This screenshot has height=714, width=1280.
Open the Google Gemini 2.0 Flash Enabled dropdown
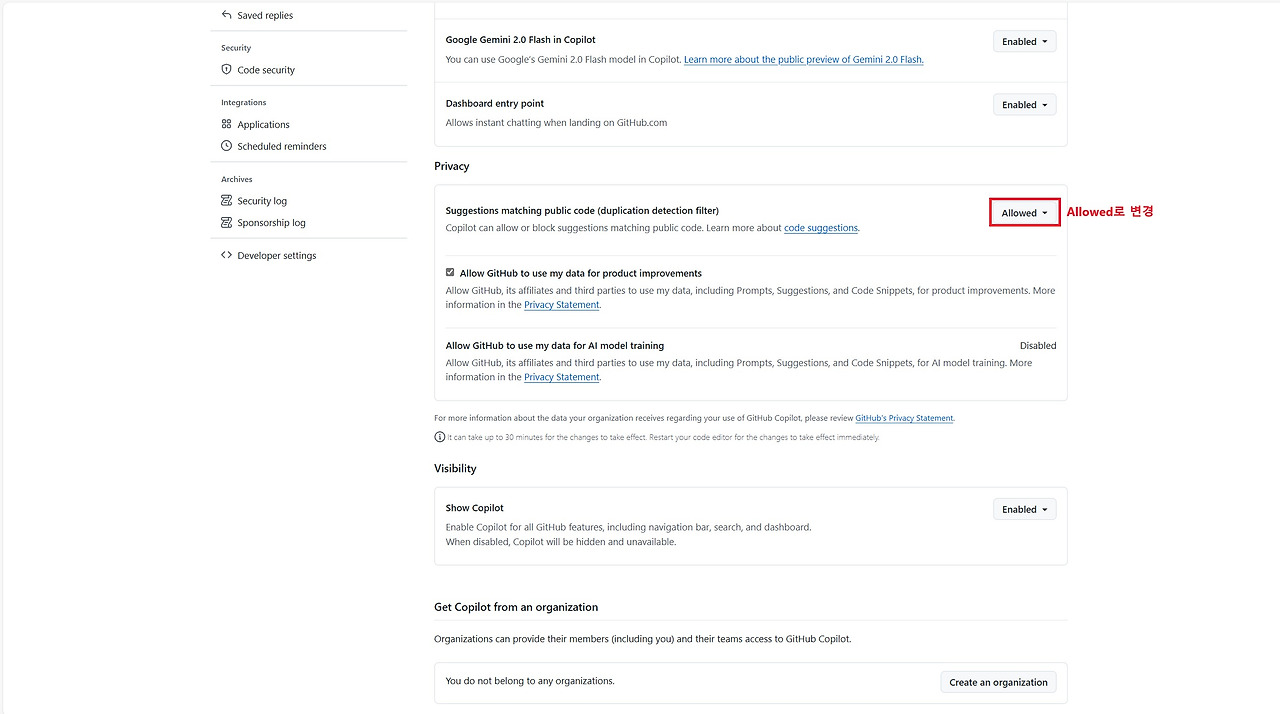pos(1023,41)
